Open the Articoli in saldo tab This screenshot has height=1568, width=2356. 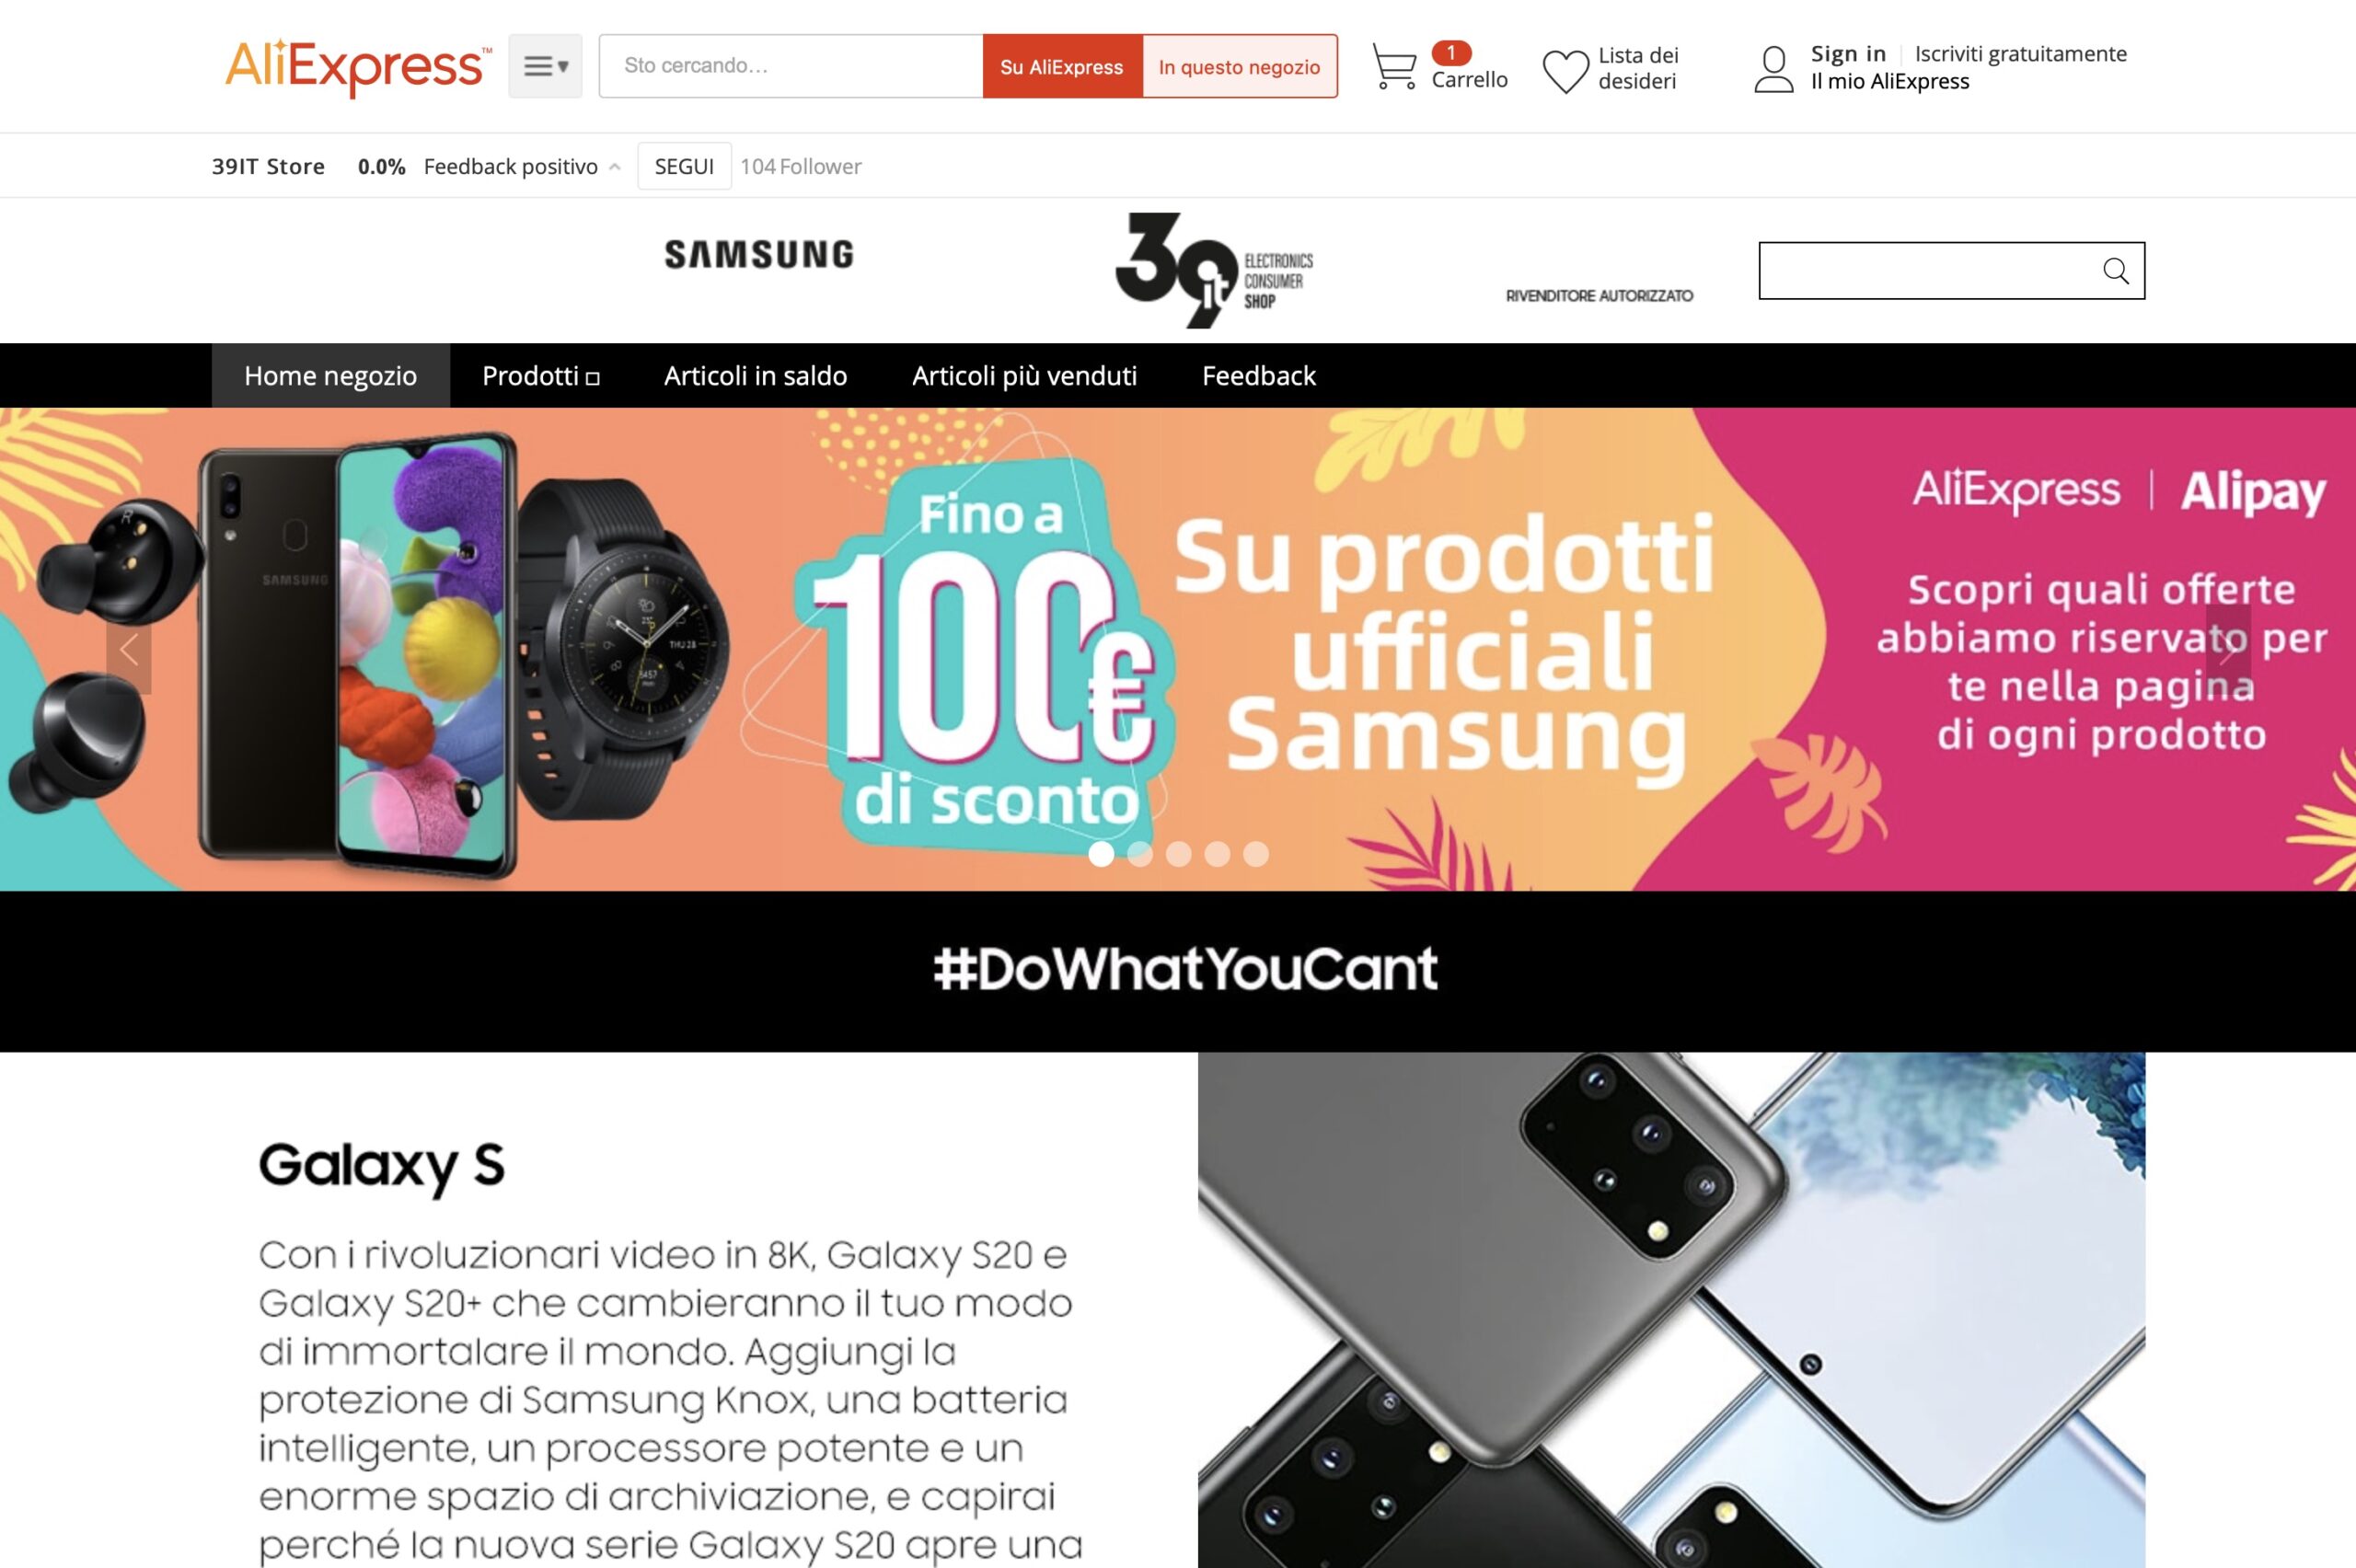(x=755, y=376)
